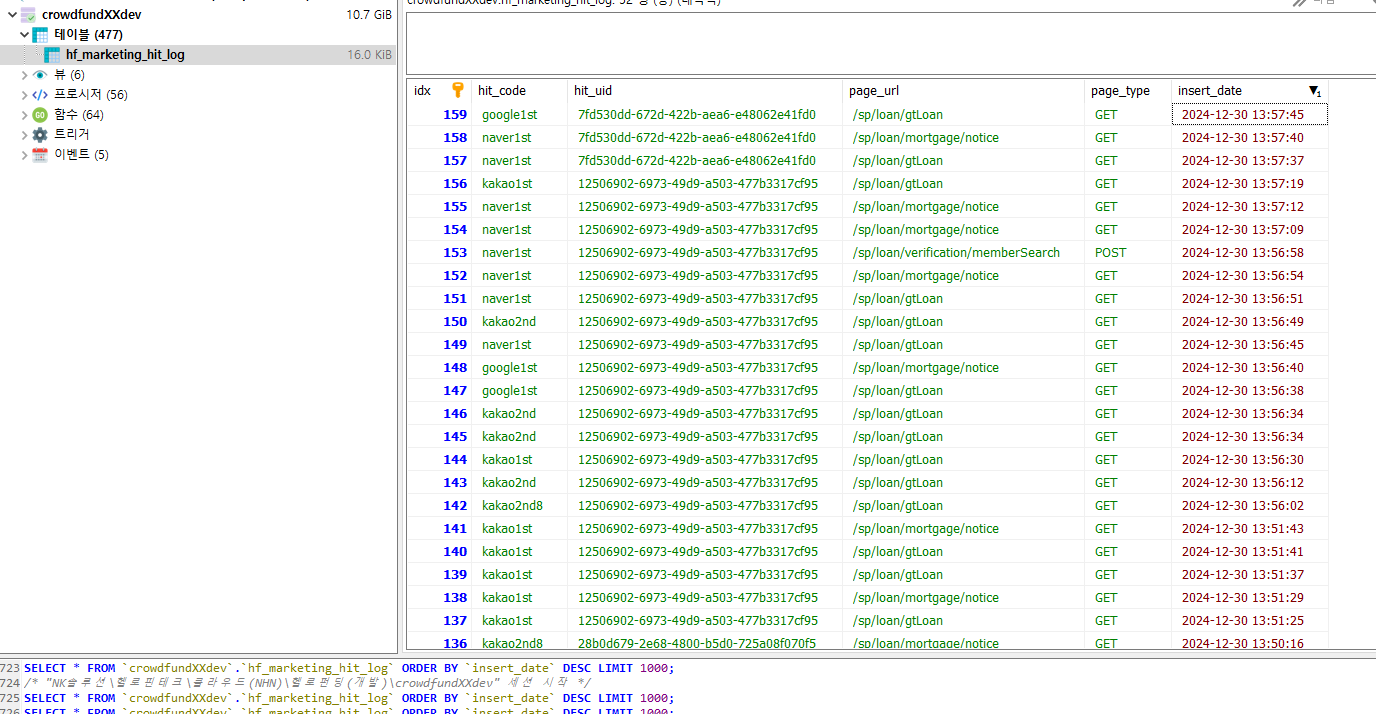Screen dimensions: 1376x714
Task: Click the idx cell 139
Action: [x=439, y=575]
